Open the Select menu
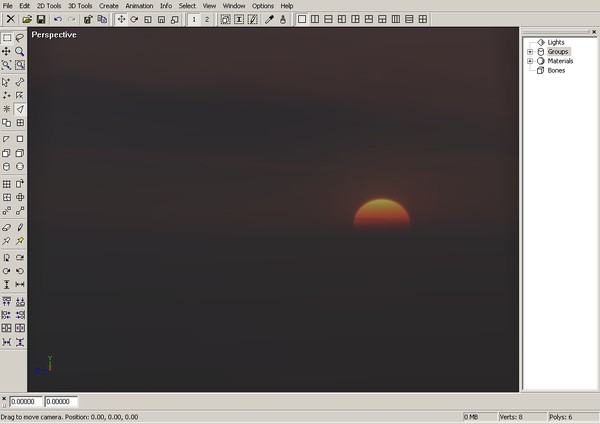 187,6
